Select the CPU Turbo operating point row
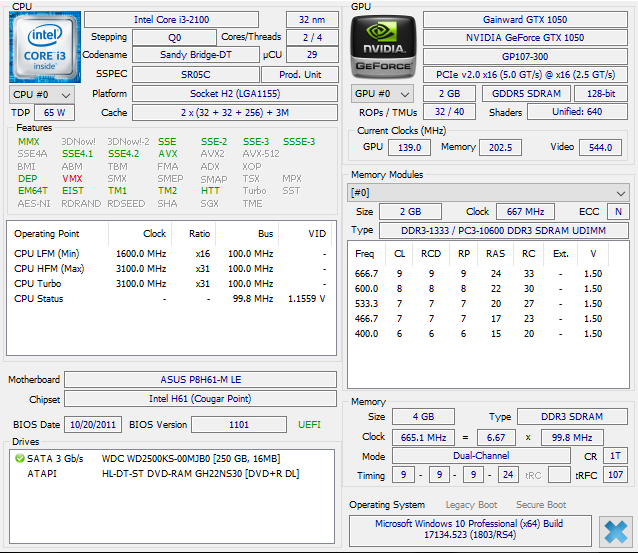Viewport: 638px width, 553px height. click(x=170, y=283)
